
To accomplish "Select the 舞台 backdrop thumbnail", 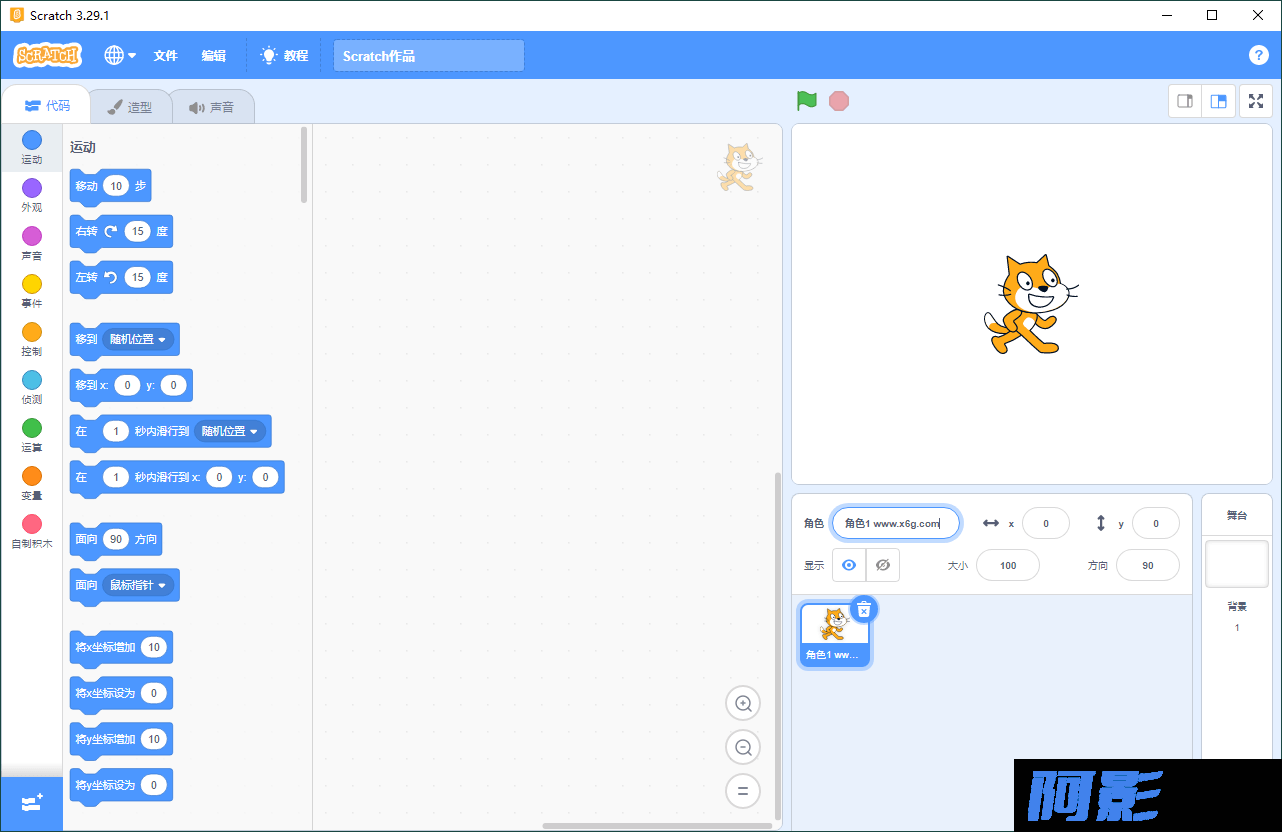I will 1237,564.
